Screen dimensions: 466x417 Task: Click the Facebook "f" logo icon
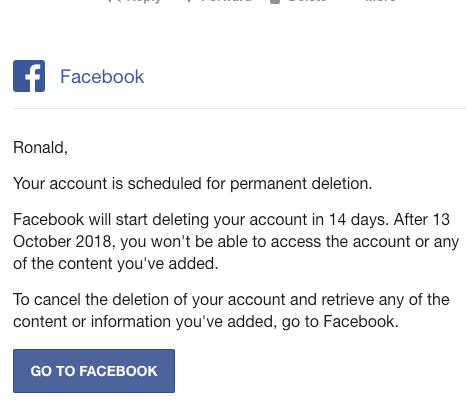[29, 76]
